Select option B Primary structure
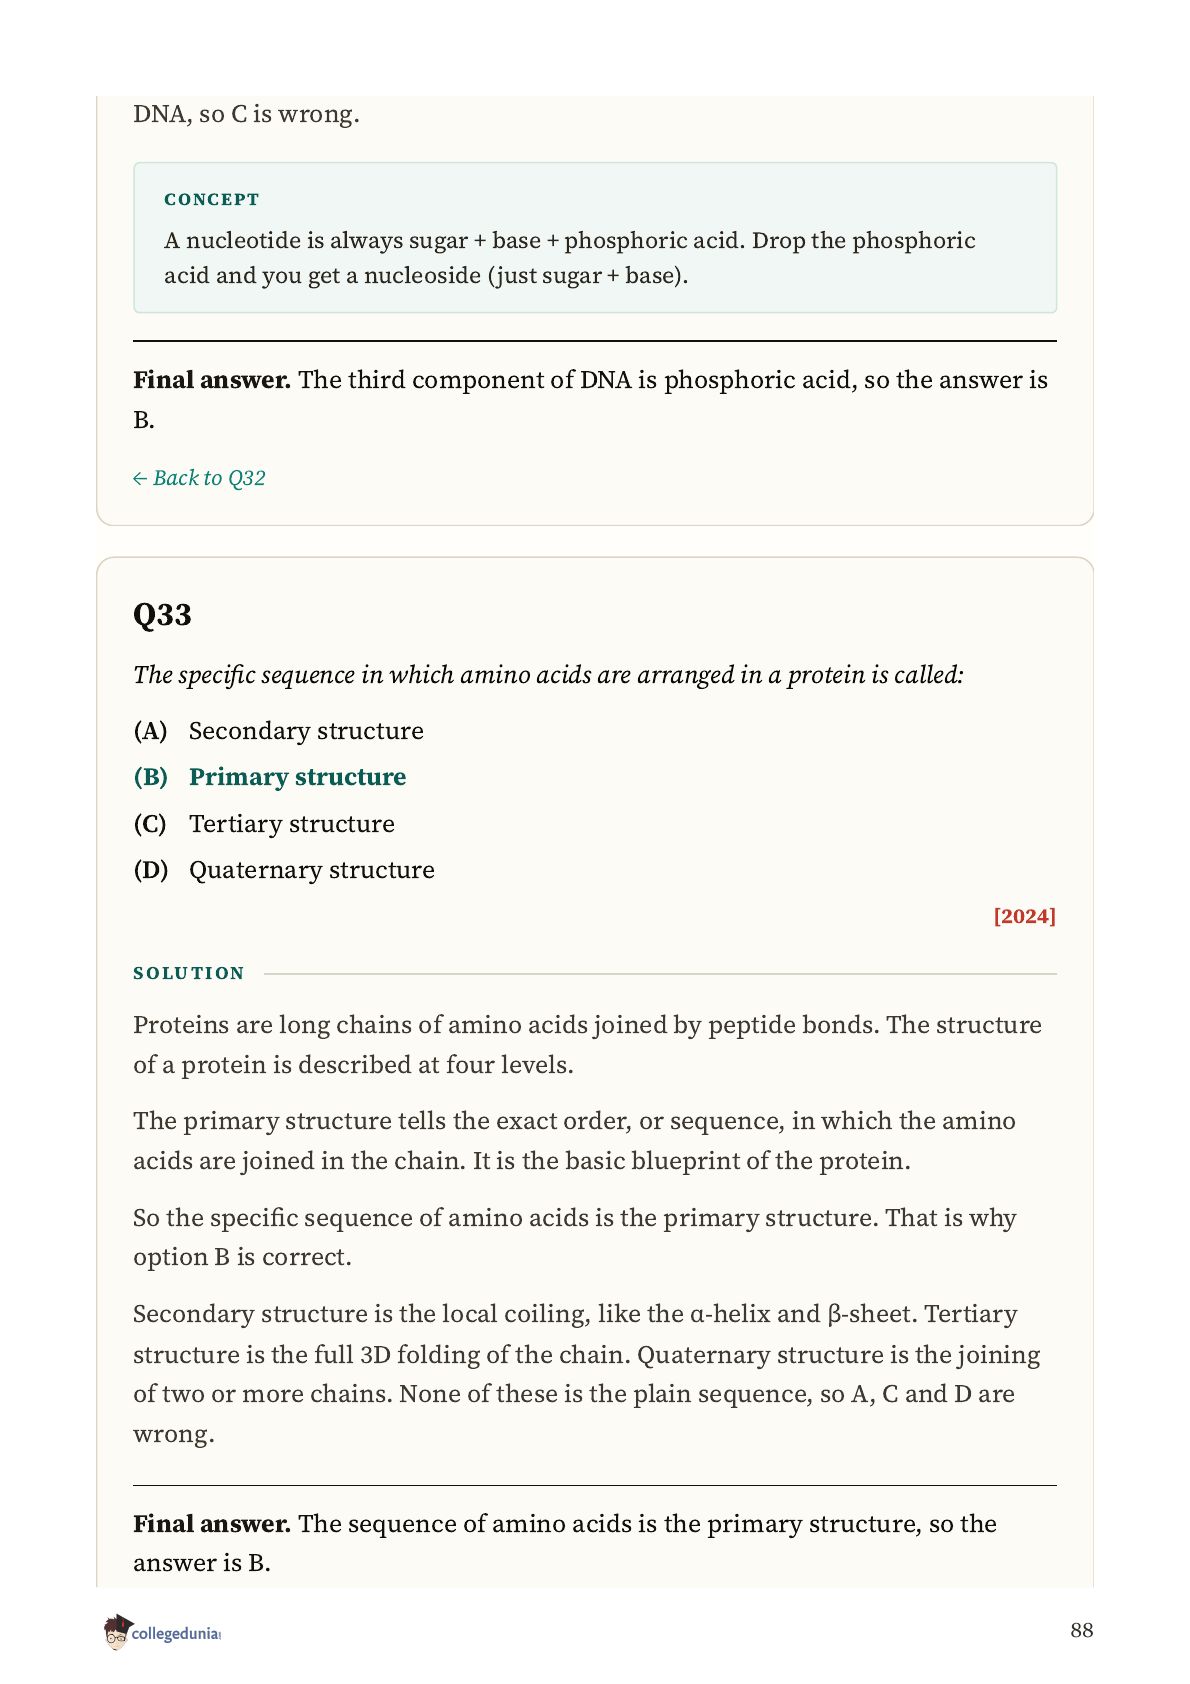 pyautogui.click(x=270, y=777)
